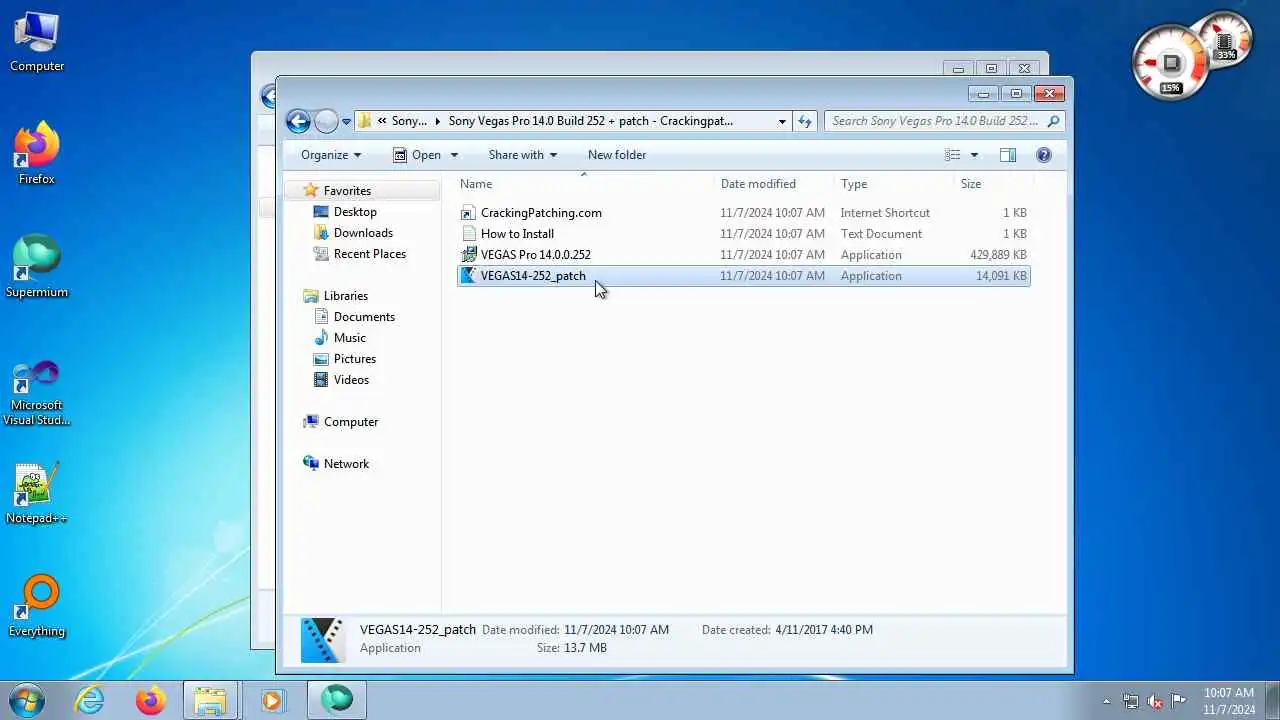Expand the address bar history dropdown
The height and width of the screenshot is (720, 1280).
coord(782,121)
